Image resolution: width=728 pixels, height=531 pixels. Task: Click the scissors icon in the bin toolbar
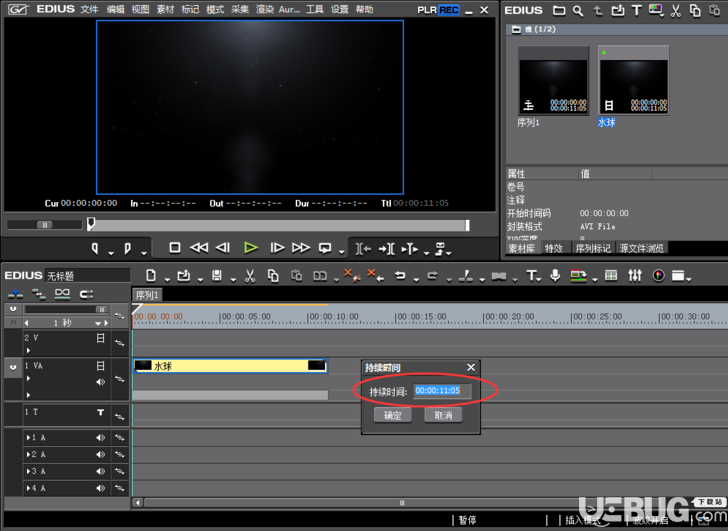point(676,10)
